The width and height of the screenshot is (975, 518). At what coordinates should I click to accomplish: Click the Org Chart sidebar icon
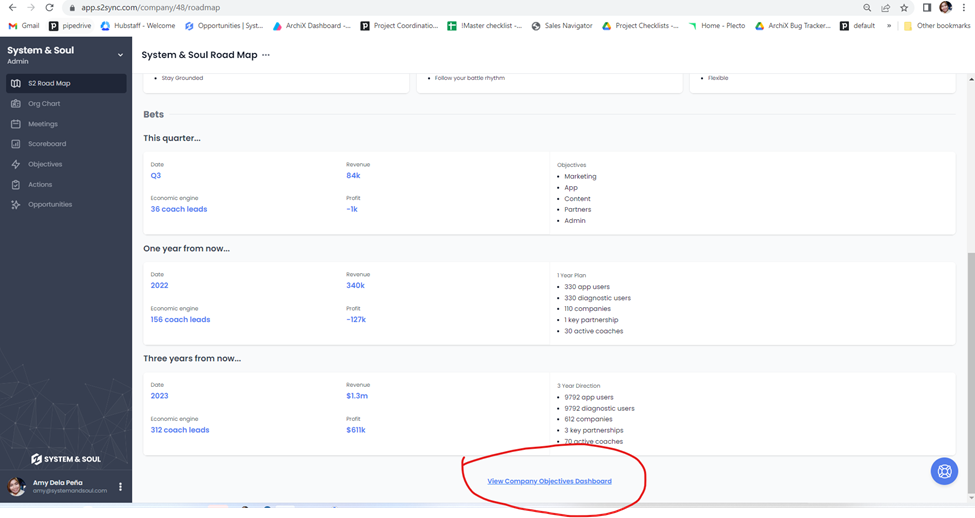[x=16, y=104]
